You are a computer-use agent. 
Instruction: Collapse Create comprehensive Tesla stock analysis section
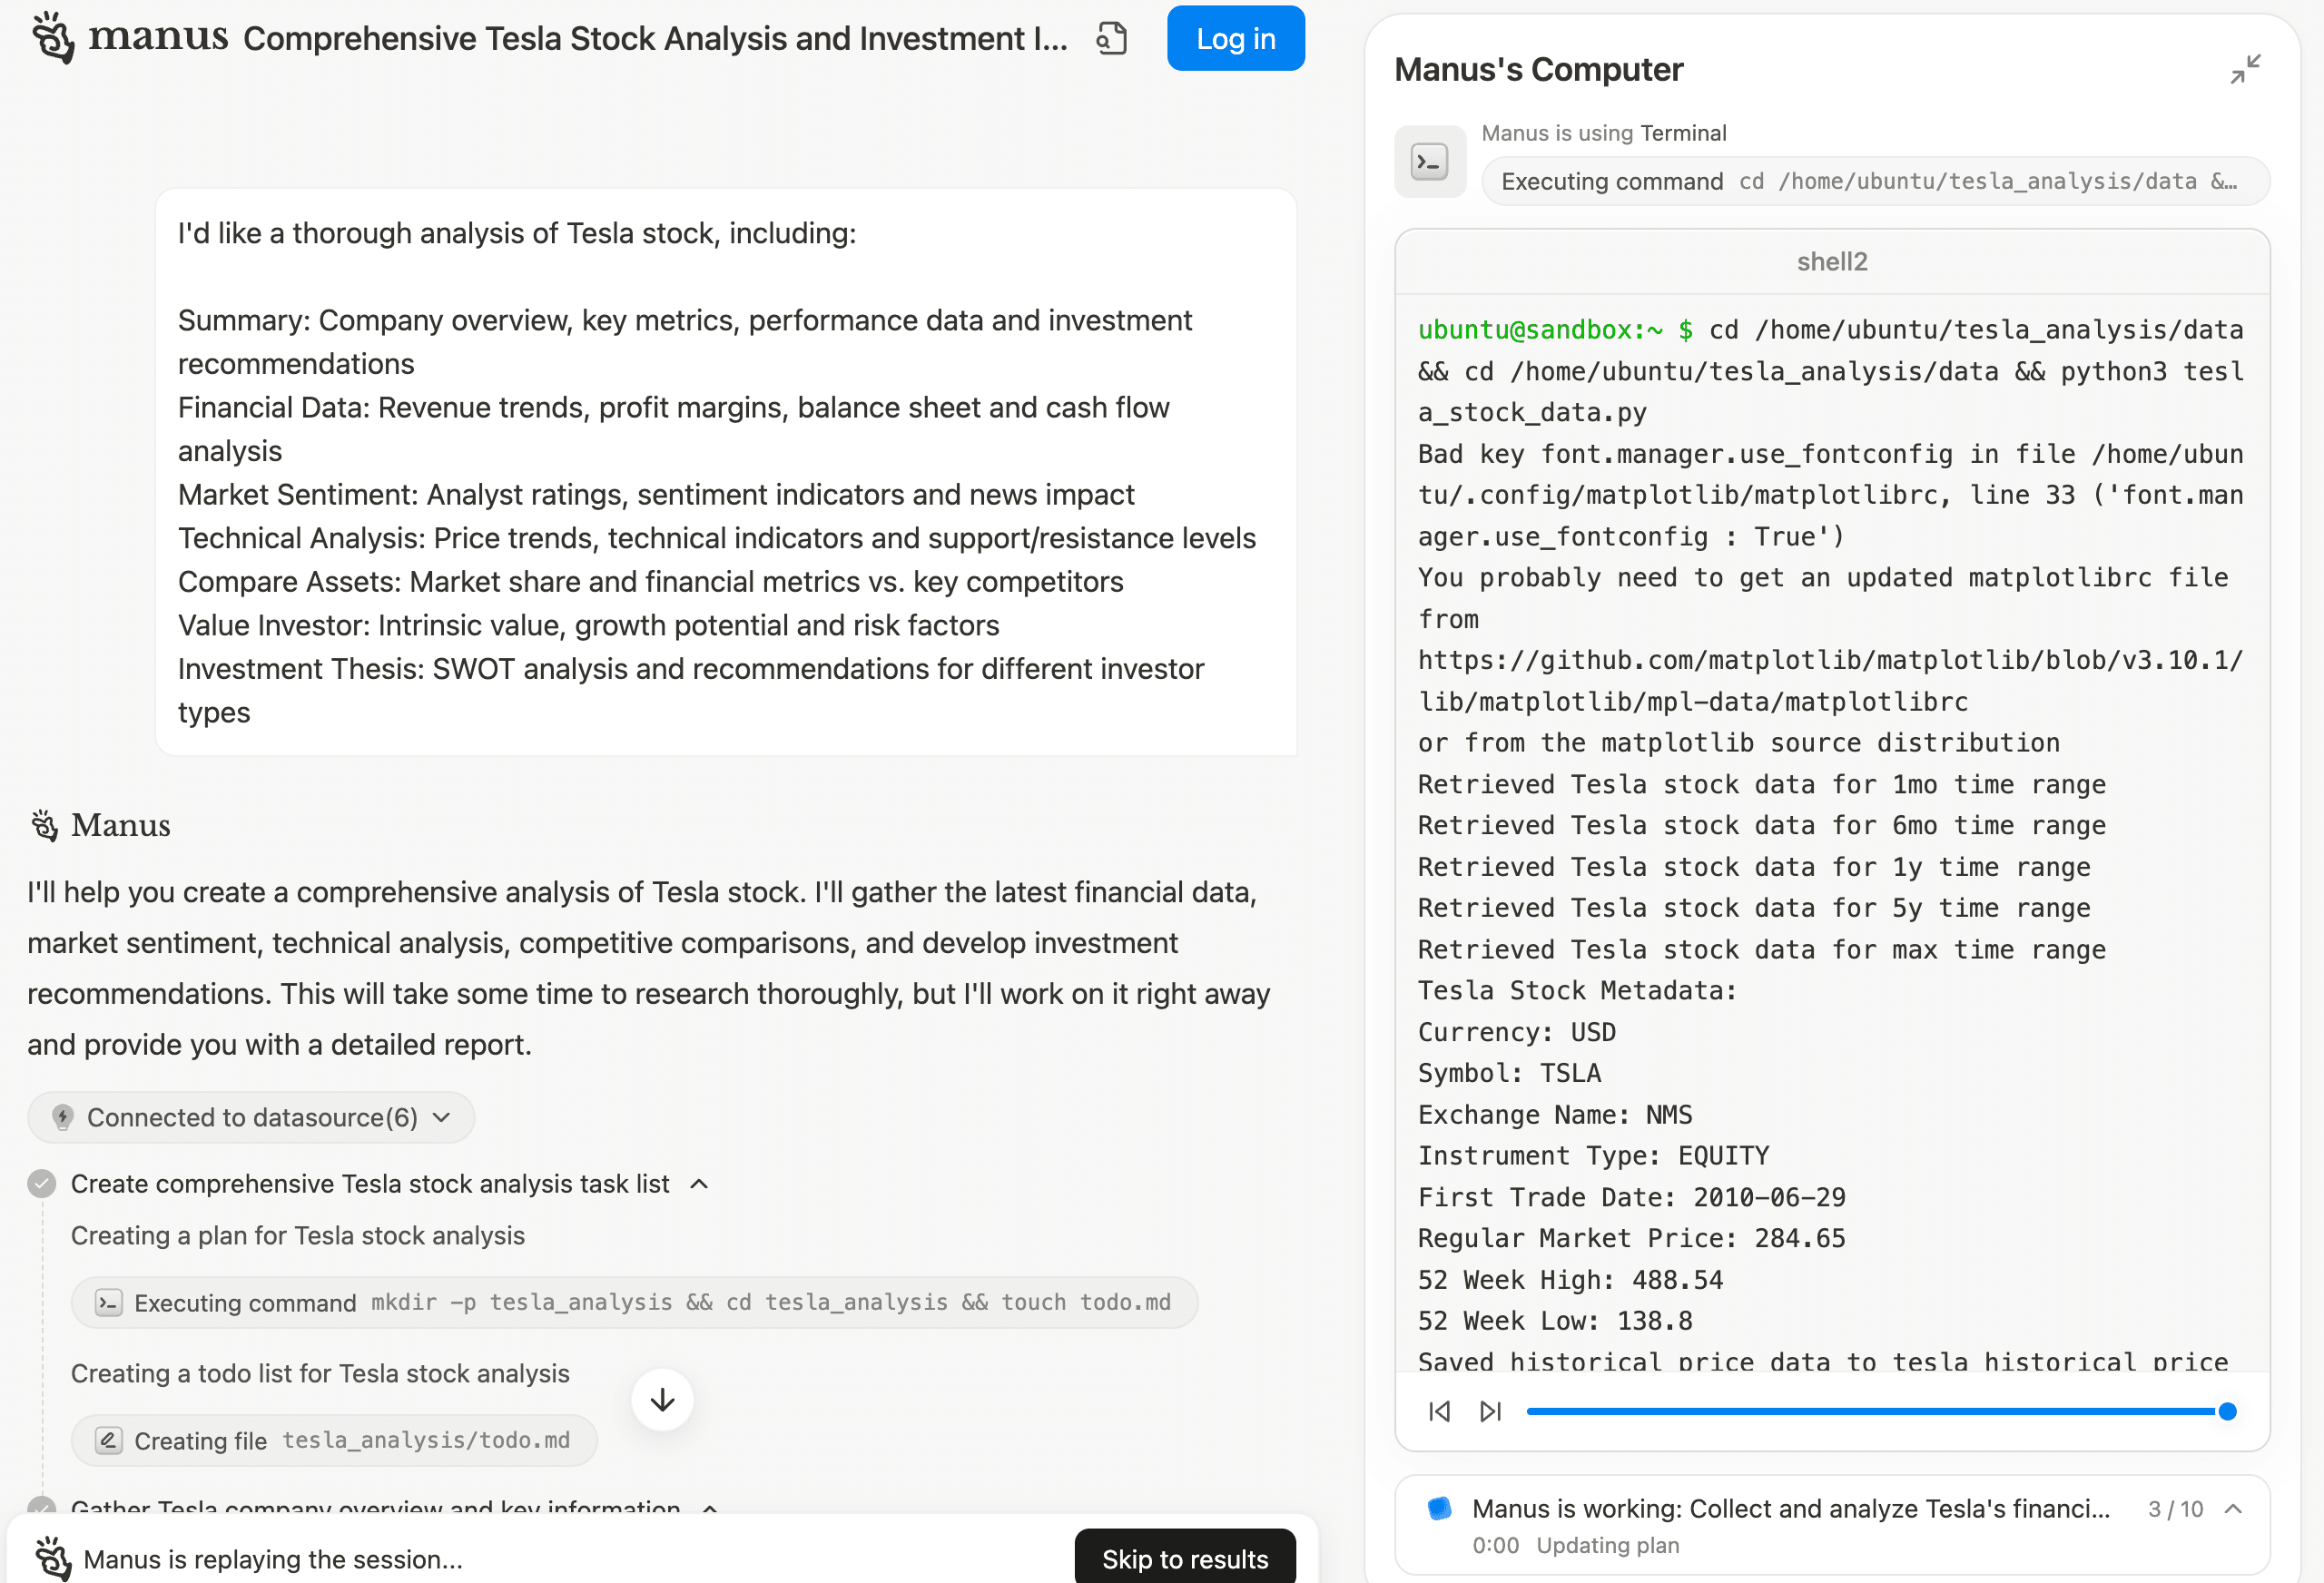tap(699, 1184)
